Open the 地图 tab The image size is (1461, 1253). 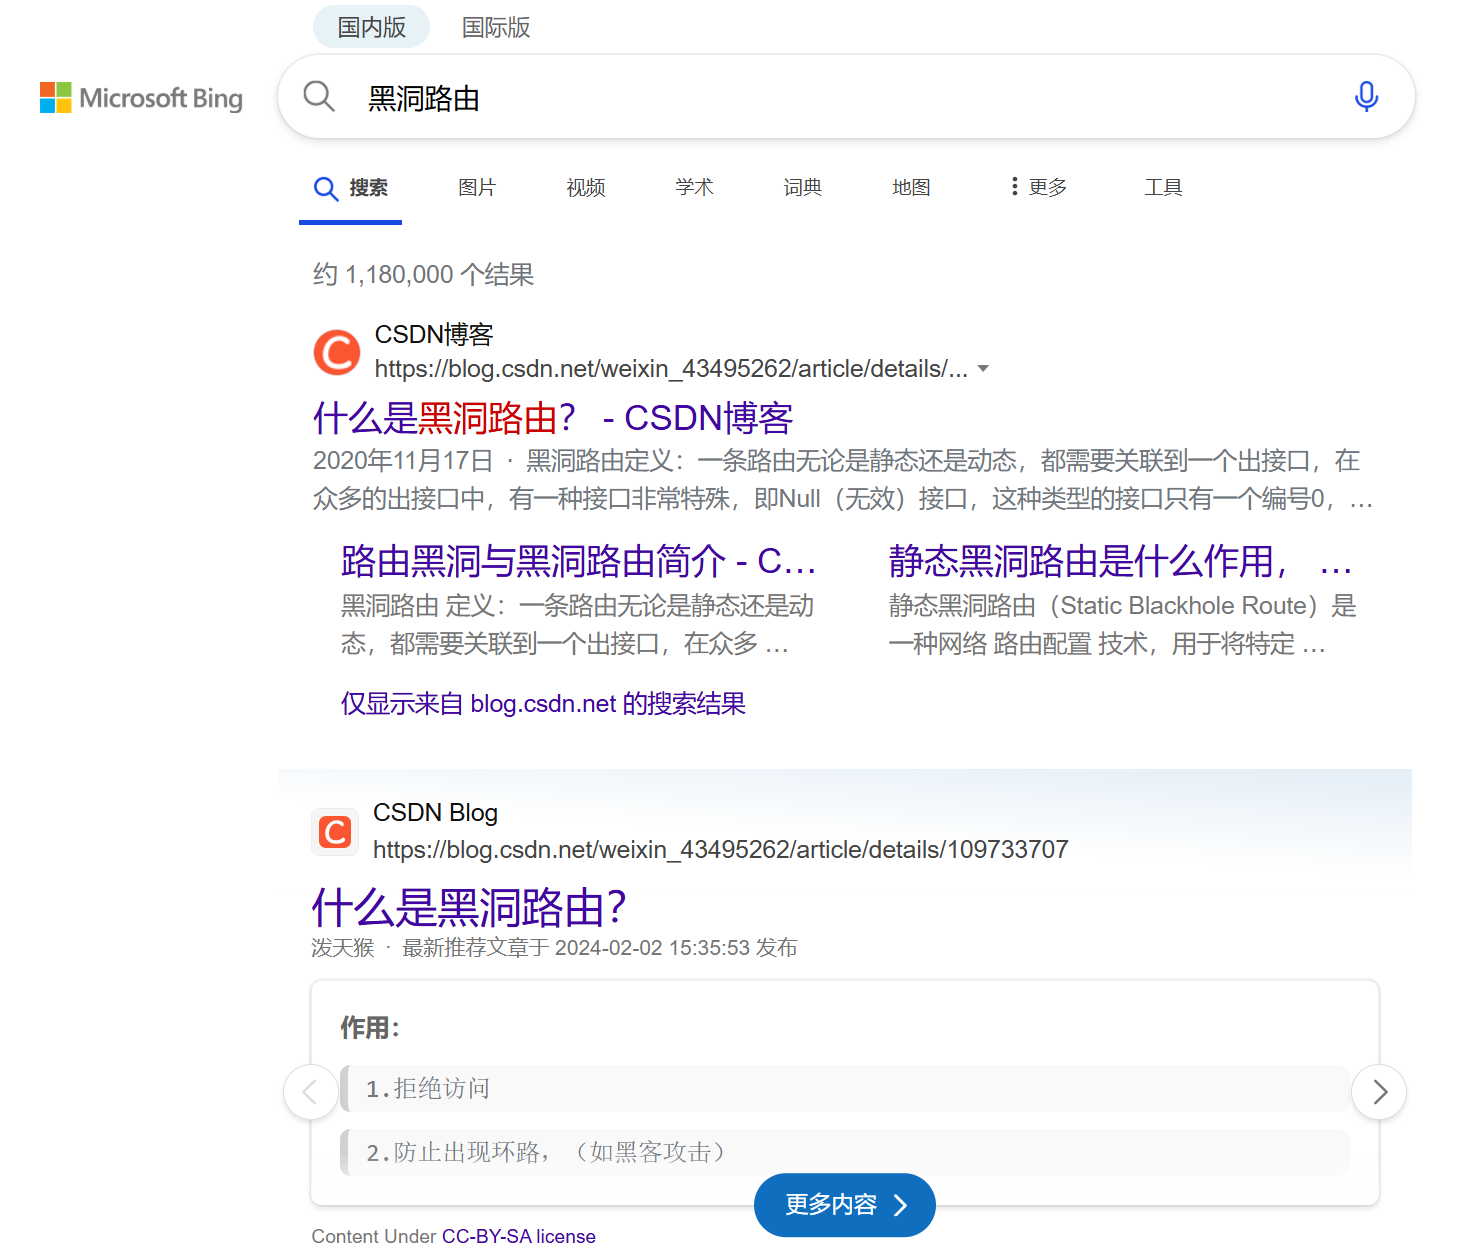tap(911, 187)
